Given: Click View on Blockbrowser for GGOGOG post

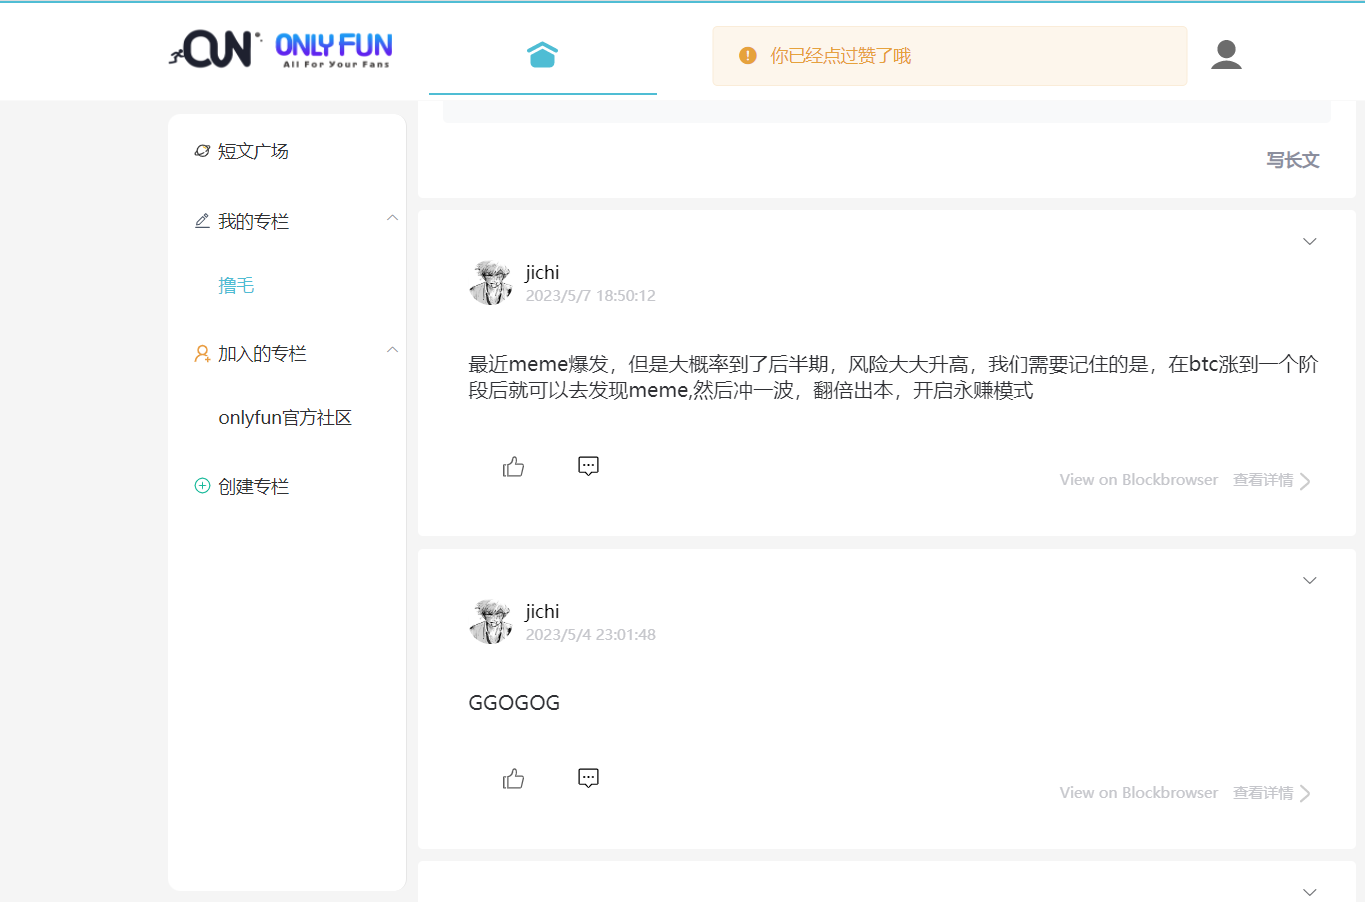Looking at the screenshot, I should [1138, 791].
